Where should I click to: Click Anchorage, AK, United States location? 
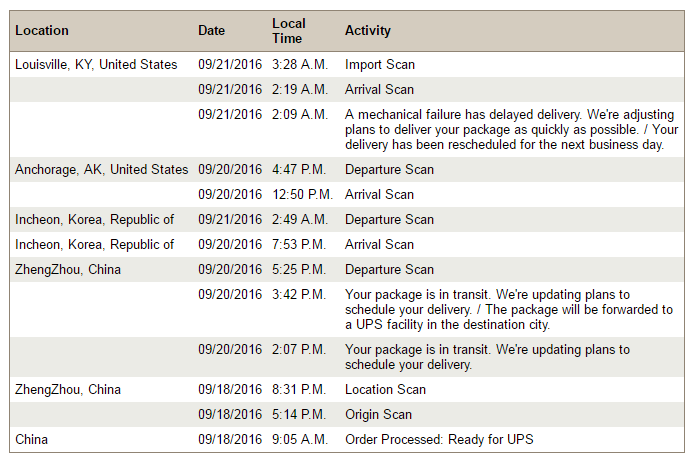[102, 169]
